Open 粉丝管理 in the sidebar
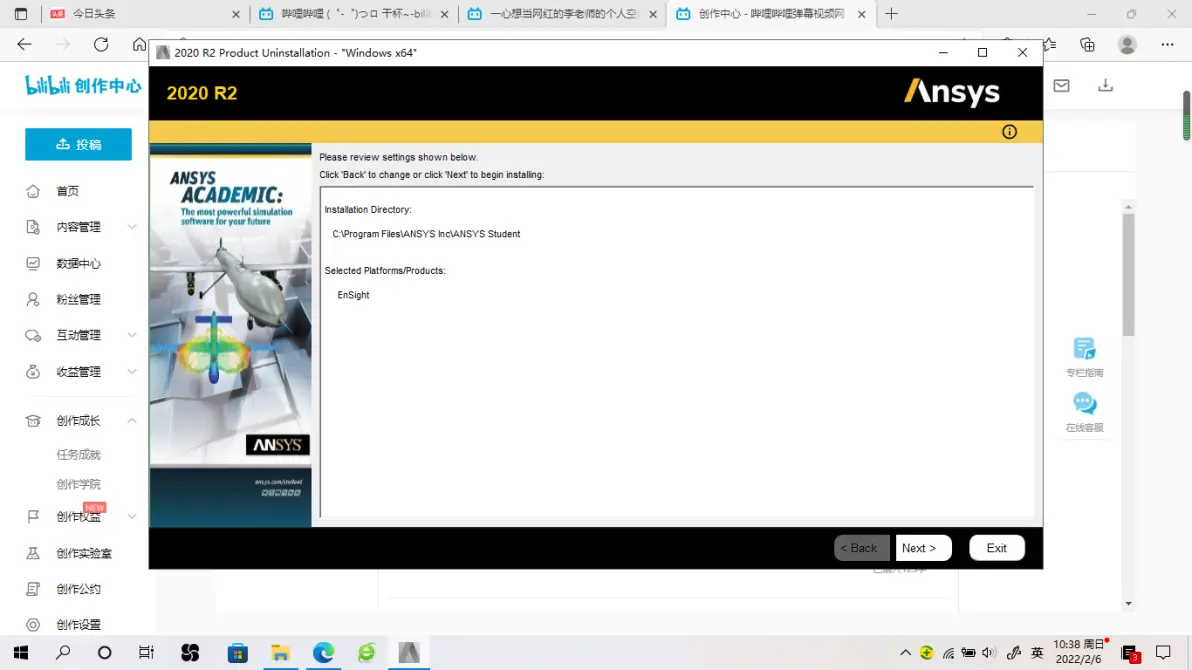 [x=78, y=299]
